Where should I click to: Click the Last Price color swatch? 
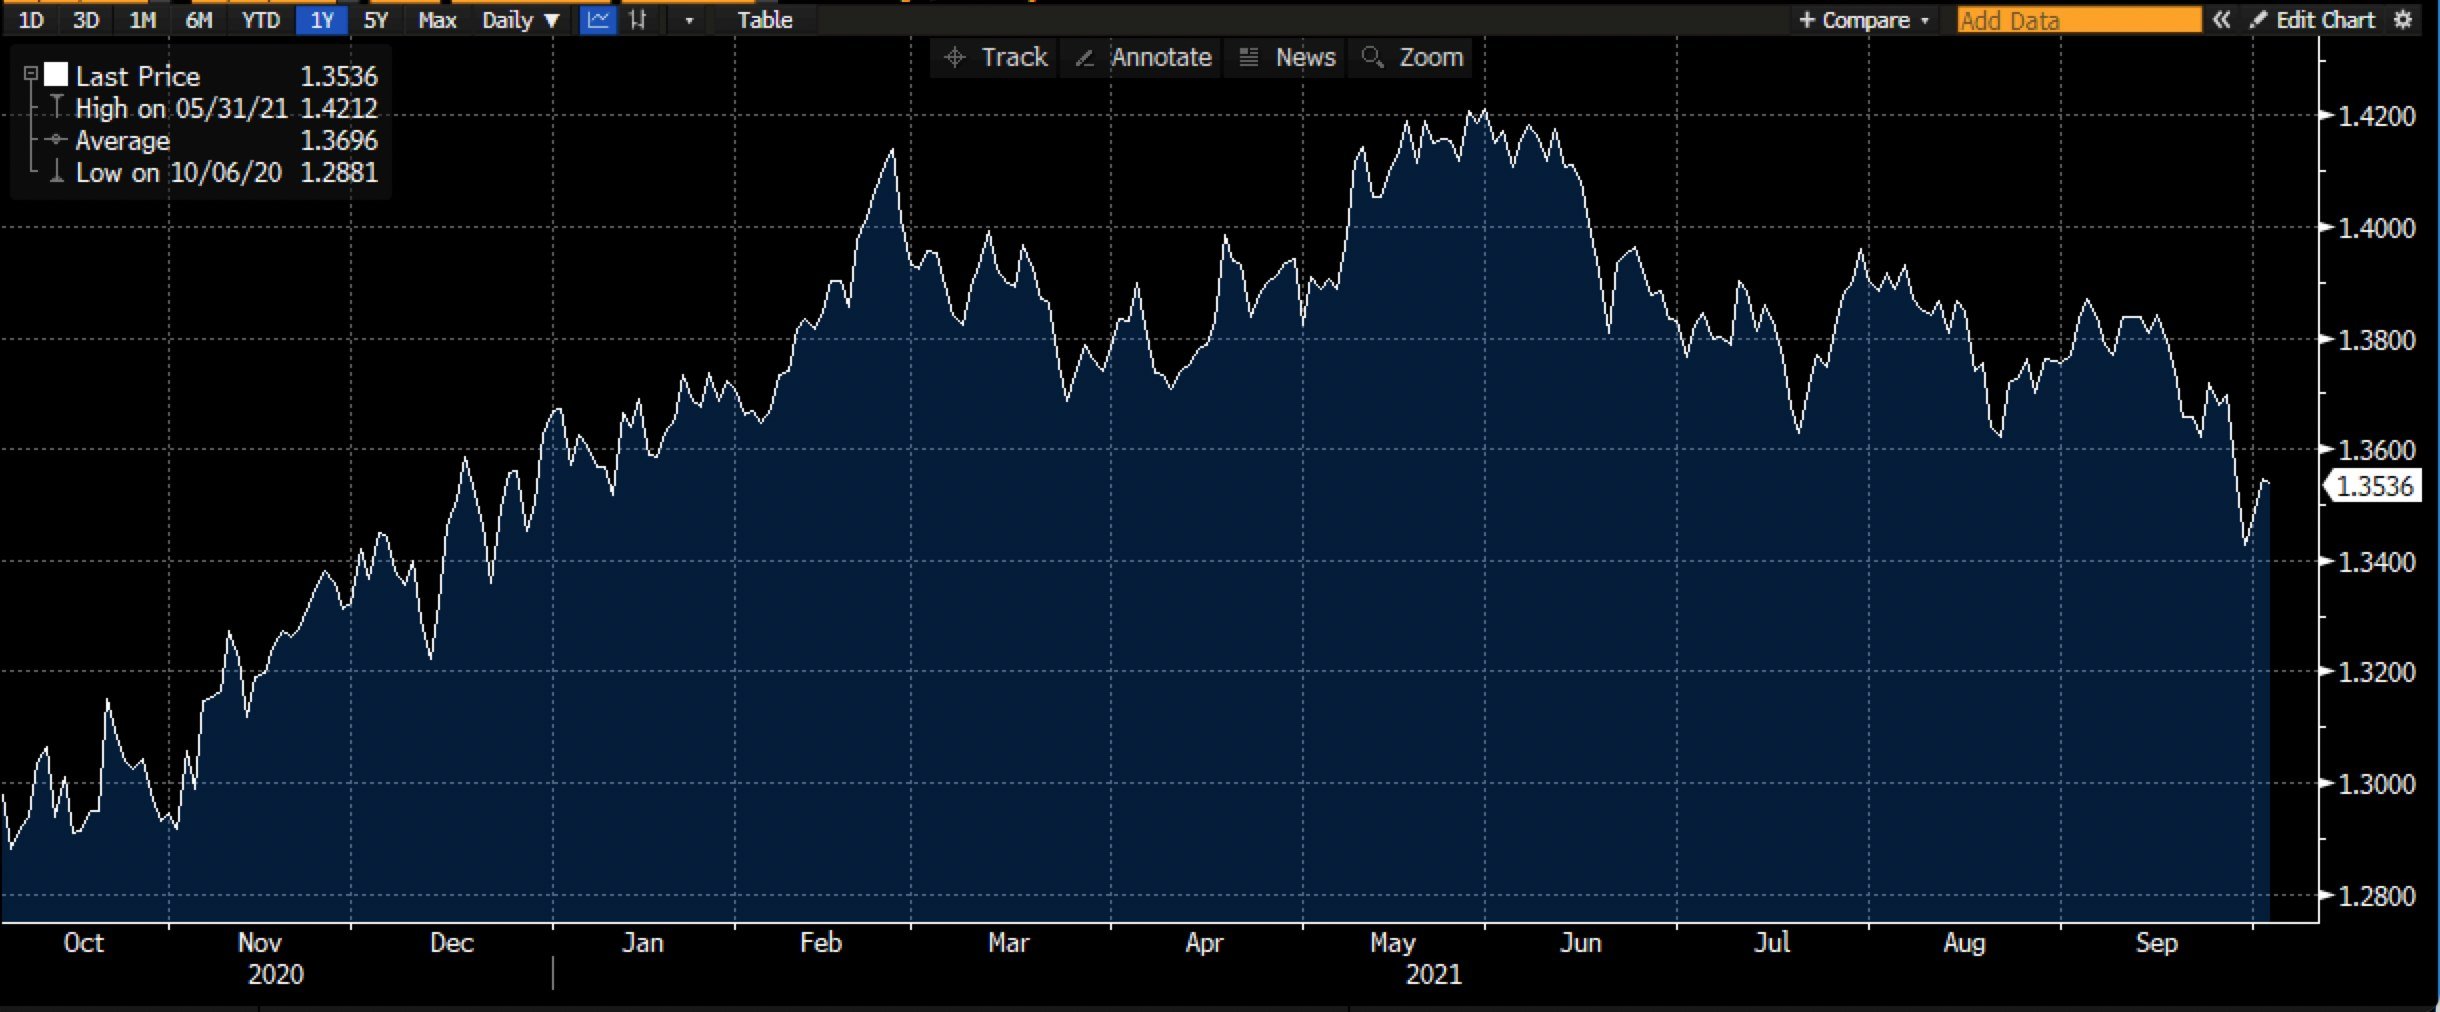click(x=57, y=74)
